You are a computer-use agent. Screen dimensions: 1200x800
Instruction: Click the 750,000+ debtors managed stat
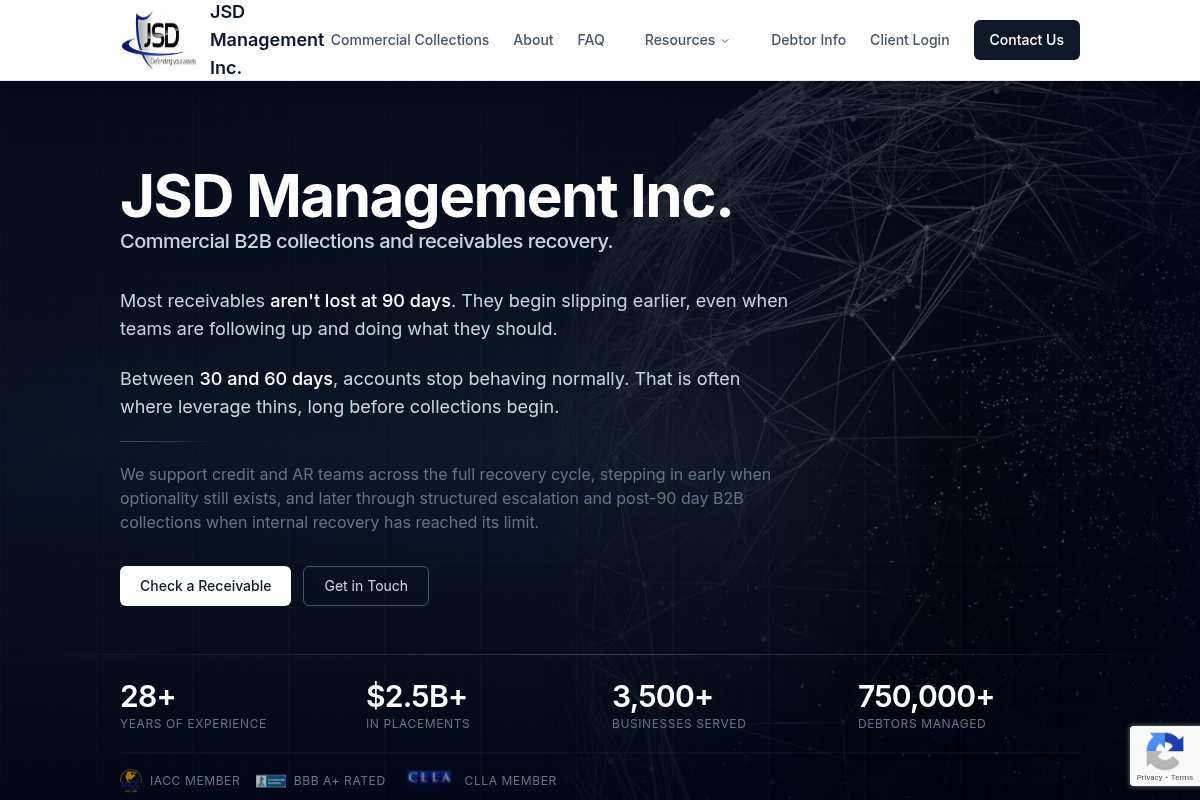[925, 706]
